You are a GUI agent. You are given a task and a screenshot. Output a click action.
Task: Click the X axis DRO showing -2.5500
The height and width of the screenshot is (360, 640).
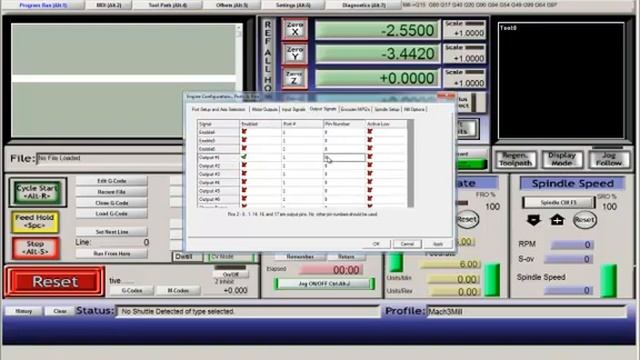pos(377,30)
